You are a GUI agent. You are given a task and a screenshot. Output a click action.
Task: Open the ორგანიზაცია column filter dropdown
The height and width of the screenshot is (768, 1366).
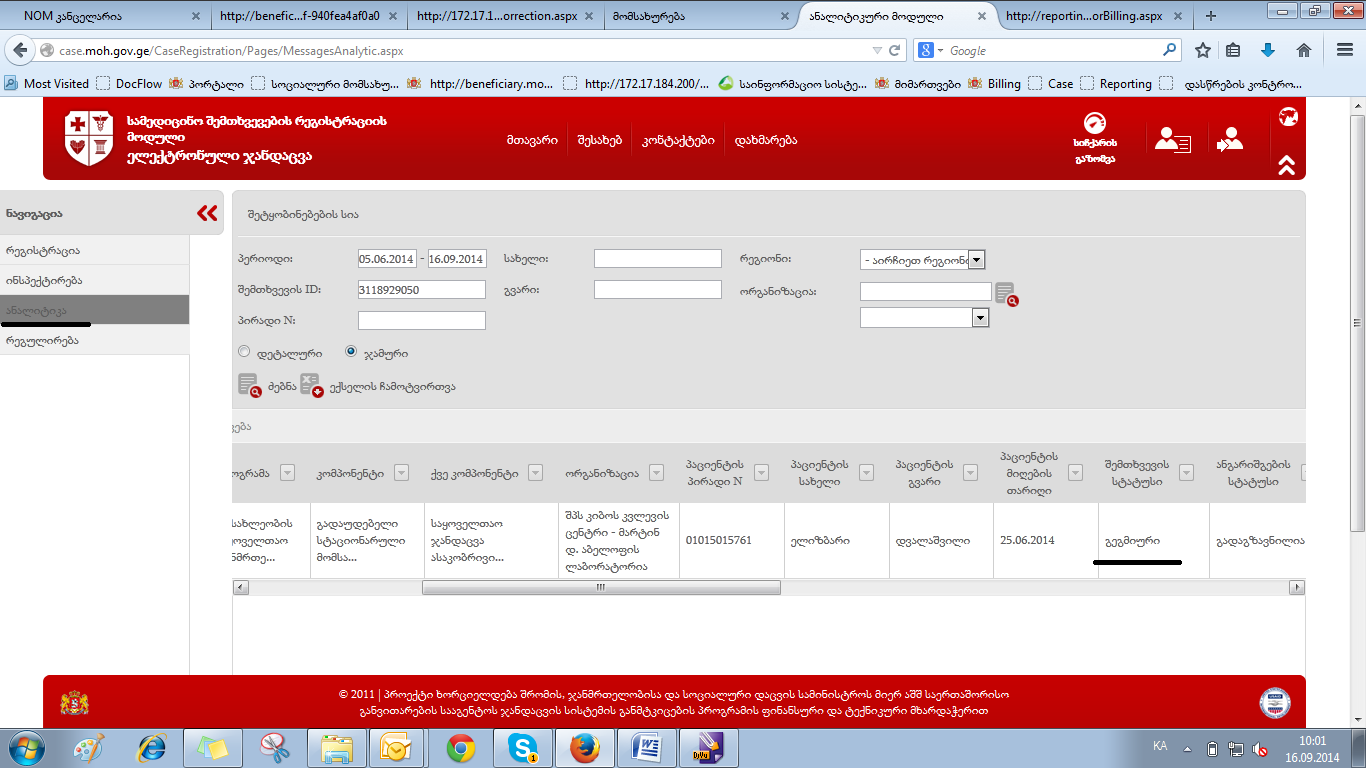[657, 473]
